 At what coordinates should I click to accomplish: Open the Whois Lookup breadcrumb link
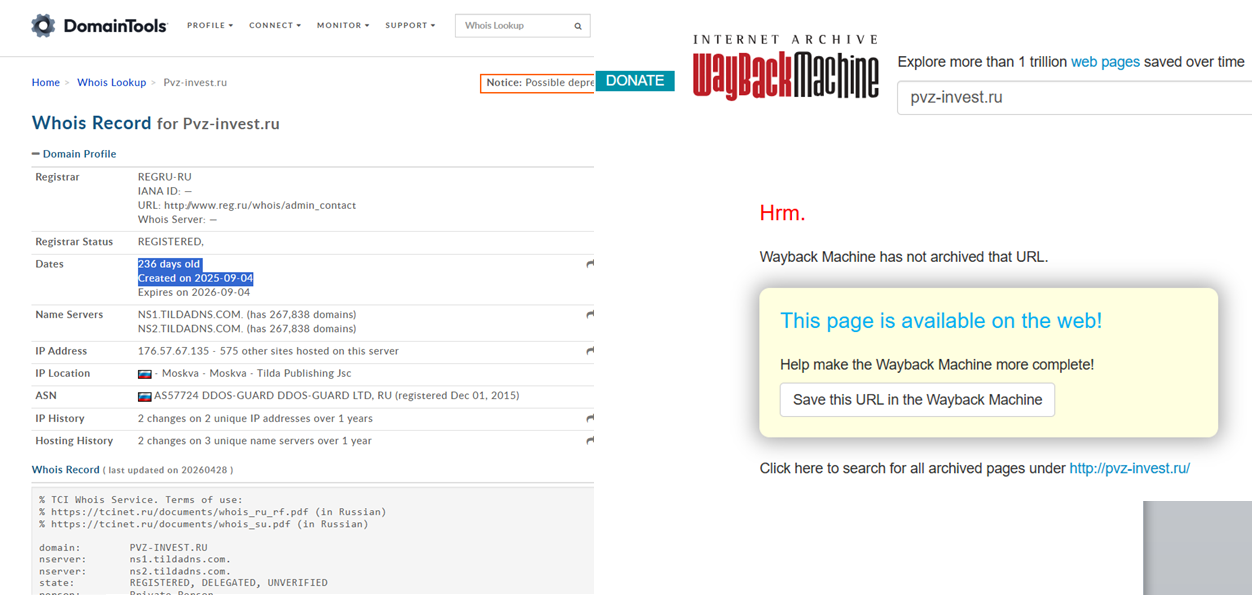pos(112,82)
